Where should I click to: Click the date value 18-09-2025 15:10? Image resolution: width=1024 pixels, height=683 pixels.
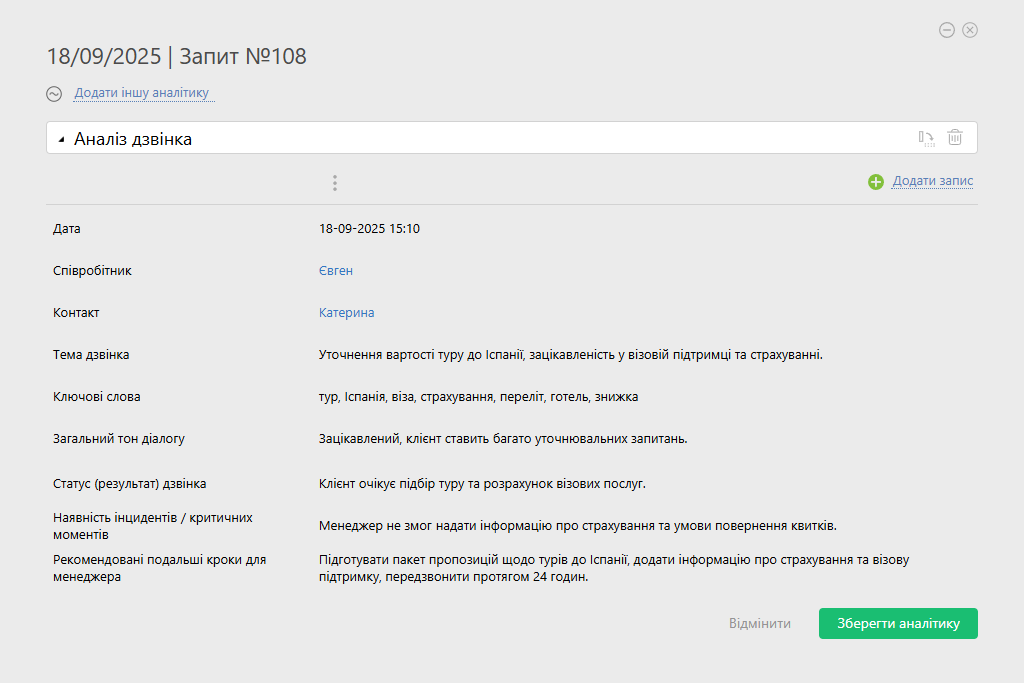pyautogui.click(x=369, y=229)
